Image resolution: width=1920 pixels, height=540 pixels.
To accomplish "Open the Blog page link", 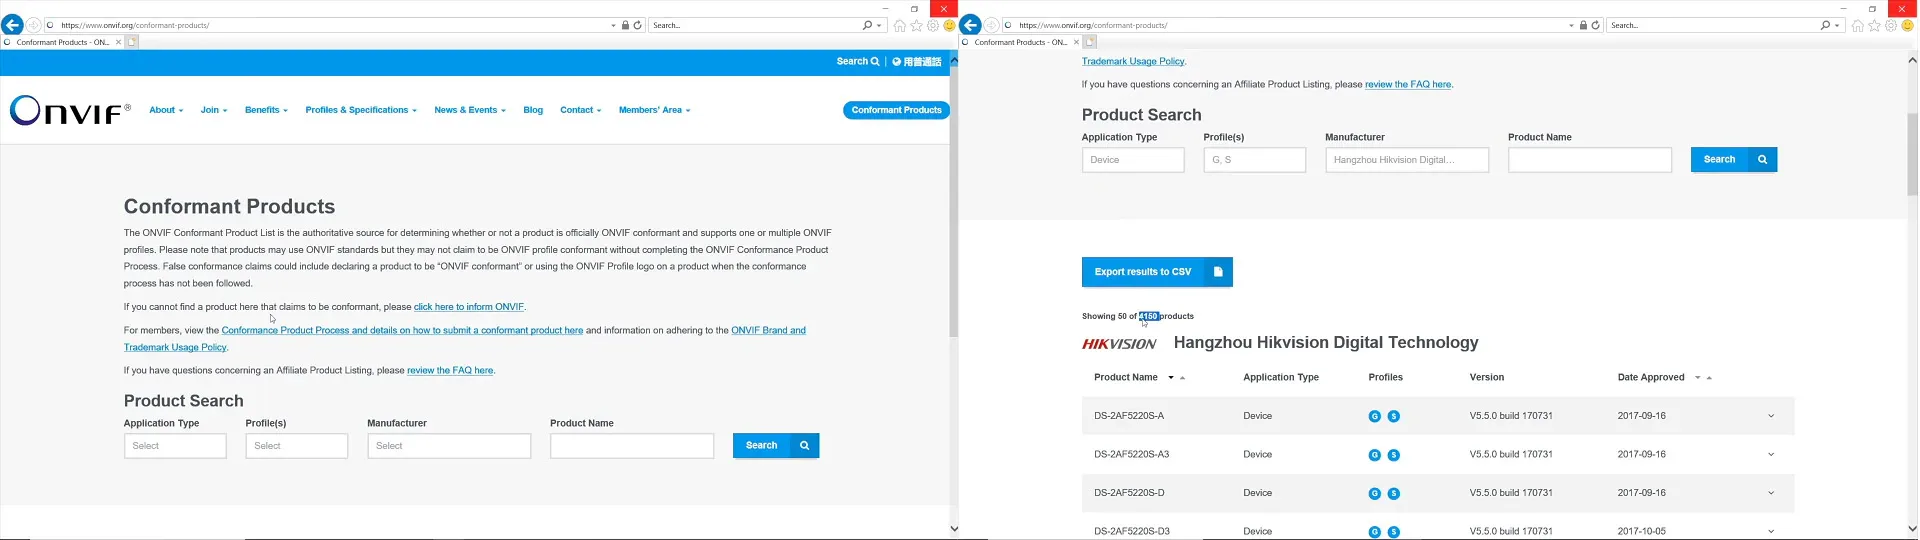I will 533,110.
